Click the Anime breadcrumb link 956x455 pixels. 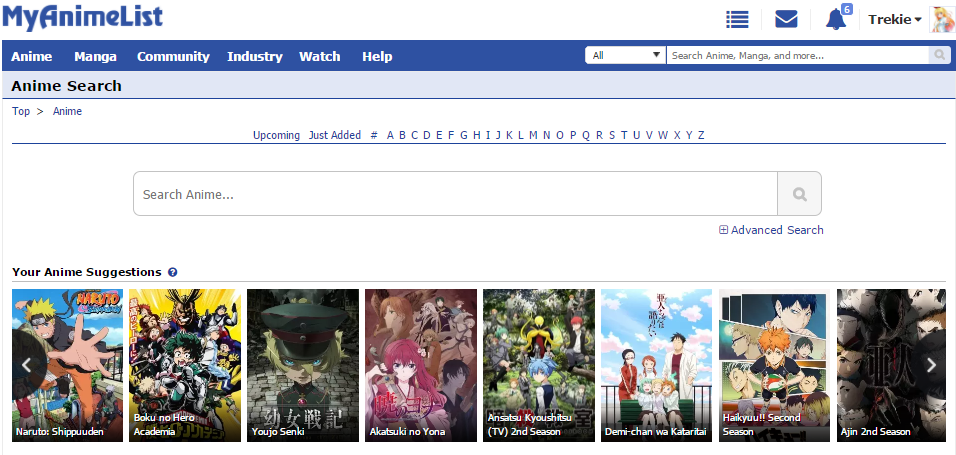point(67,112)
